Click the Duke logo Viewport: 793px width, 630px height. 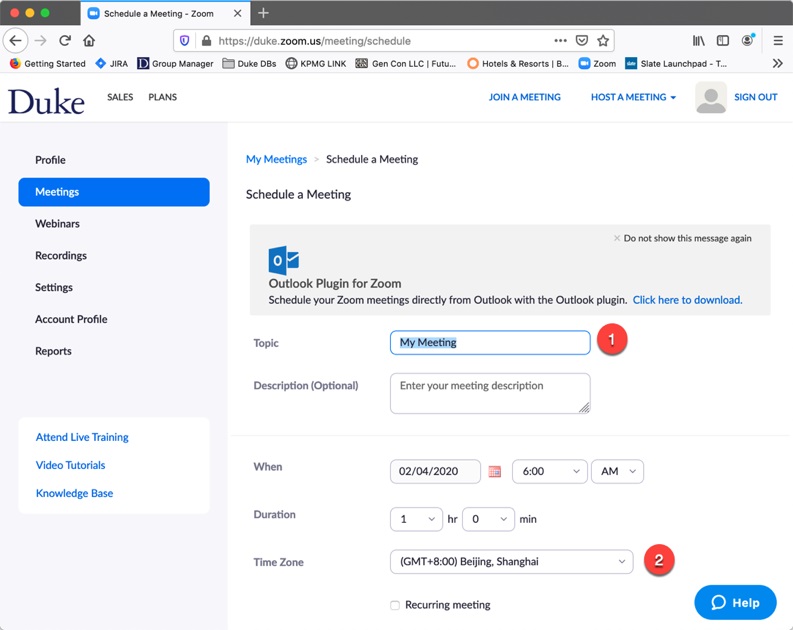coord(46,102)
